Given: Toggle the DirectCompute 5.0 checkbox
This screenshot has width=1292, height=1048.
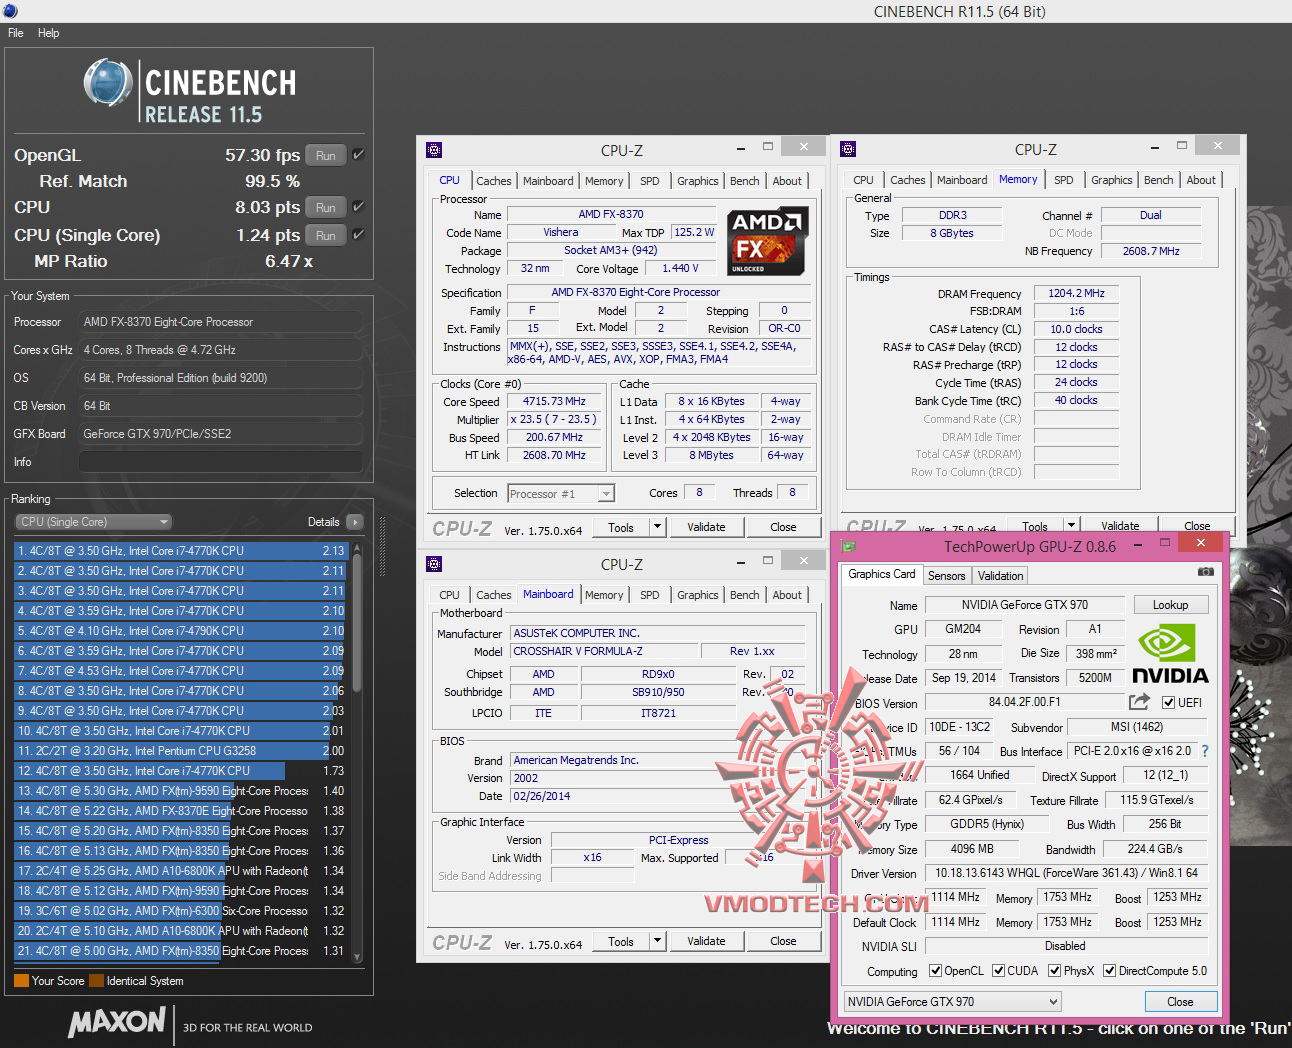Looking at the screenshot, I should click(1109, 970).
